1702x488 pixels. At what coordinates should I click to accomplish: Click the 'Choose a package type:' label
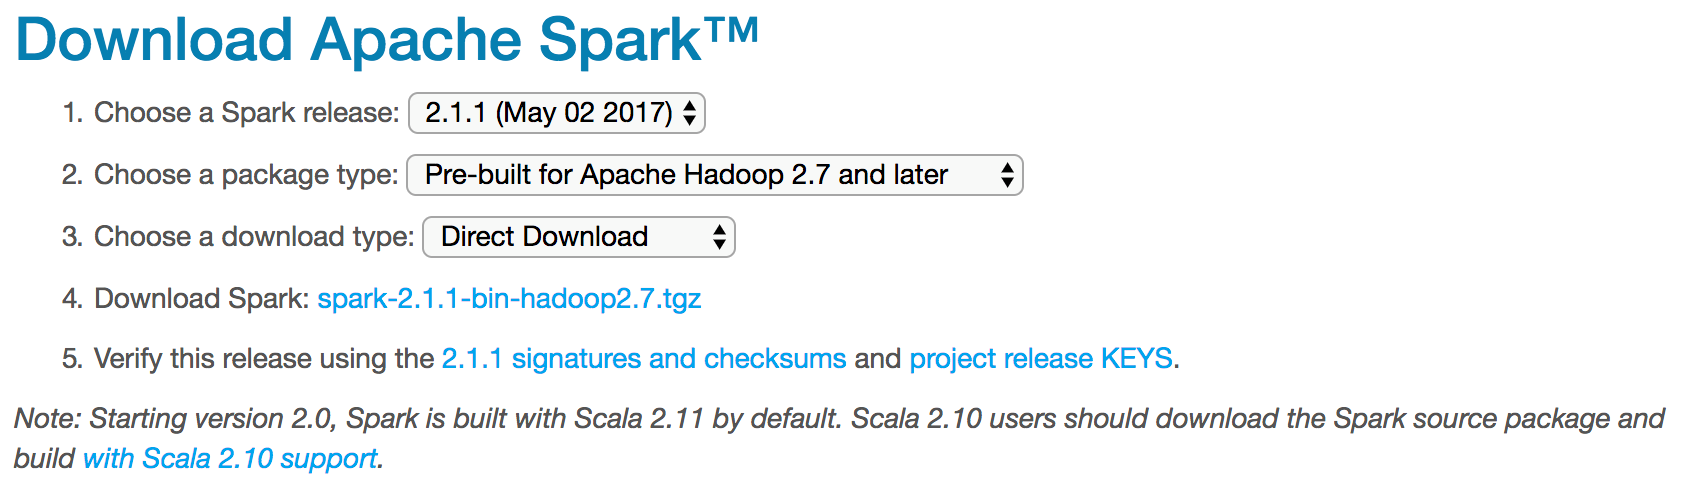pos(245,175)
